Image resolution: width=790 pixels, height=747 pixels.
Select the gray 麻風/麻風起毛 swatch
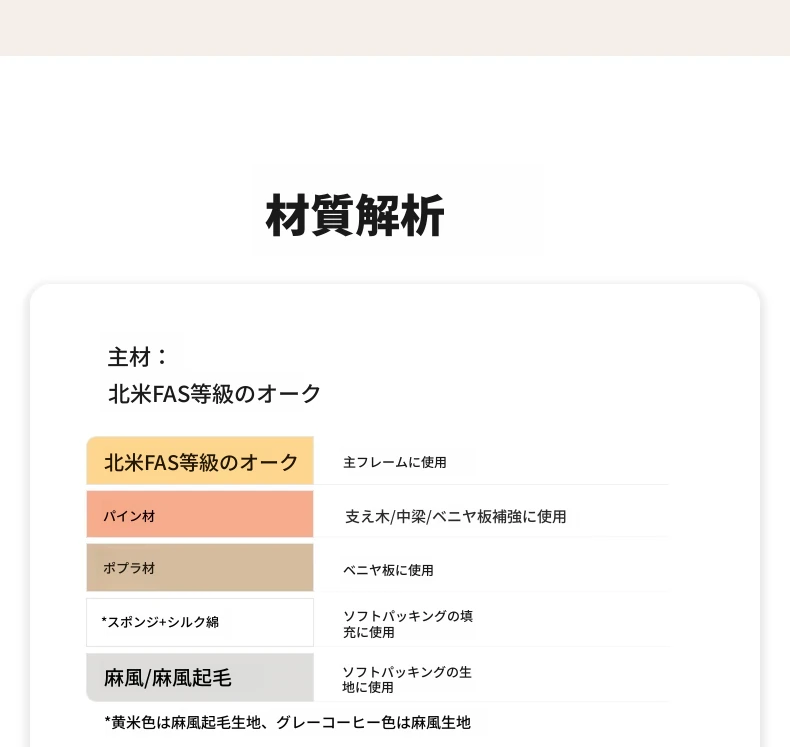click(x=200, y=677)
